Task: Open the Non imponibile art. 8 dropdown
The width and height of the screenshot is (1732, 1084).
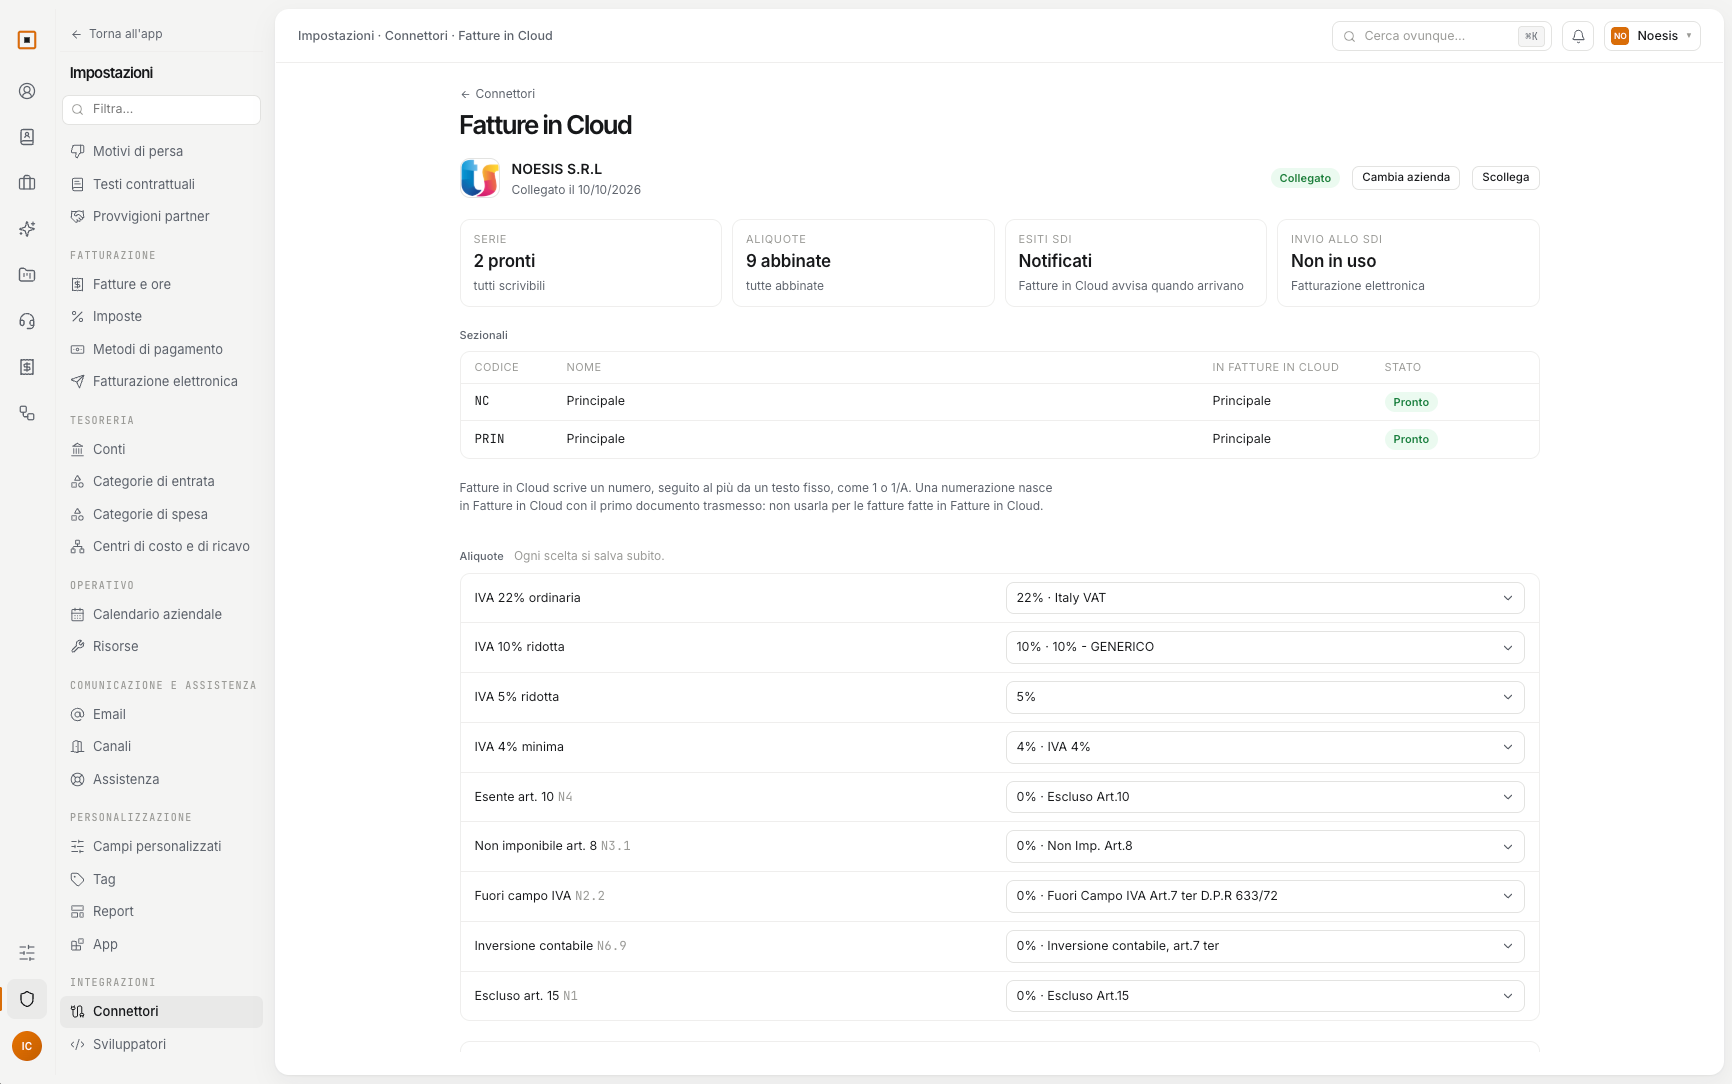Action: (x=1265, y=846)
